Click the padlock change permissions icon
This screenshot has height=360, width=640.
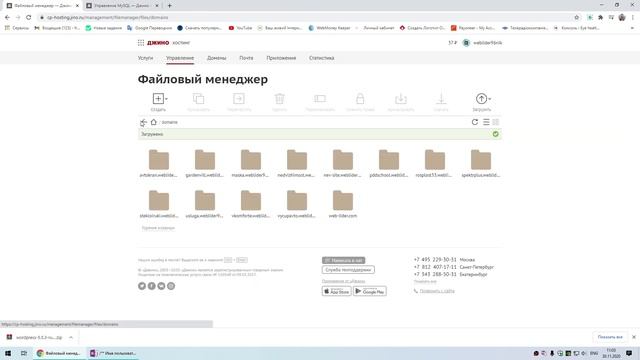point(360,99)
